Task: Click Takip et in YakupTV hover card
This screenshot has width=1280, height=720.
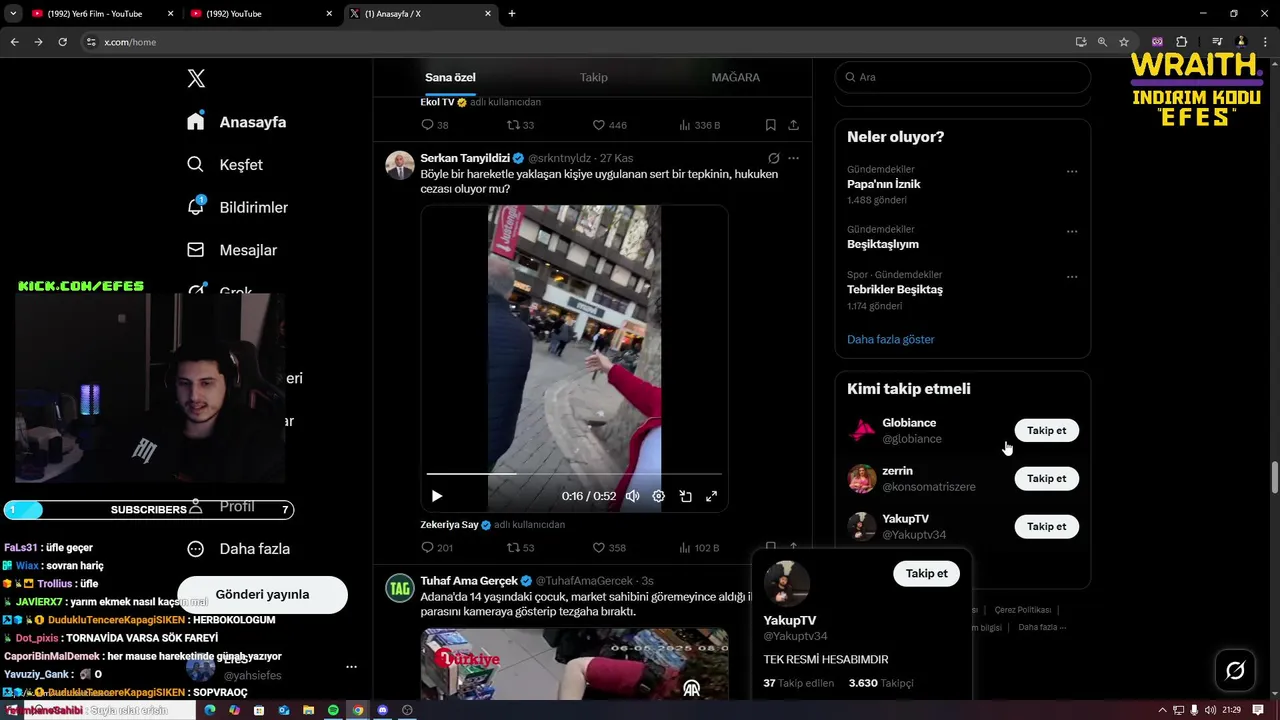Action: pyautogui.click(x=926, y=573)
